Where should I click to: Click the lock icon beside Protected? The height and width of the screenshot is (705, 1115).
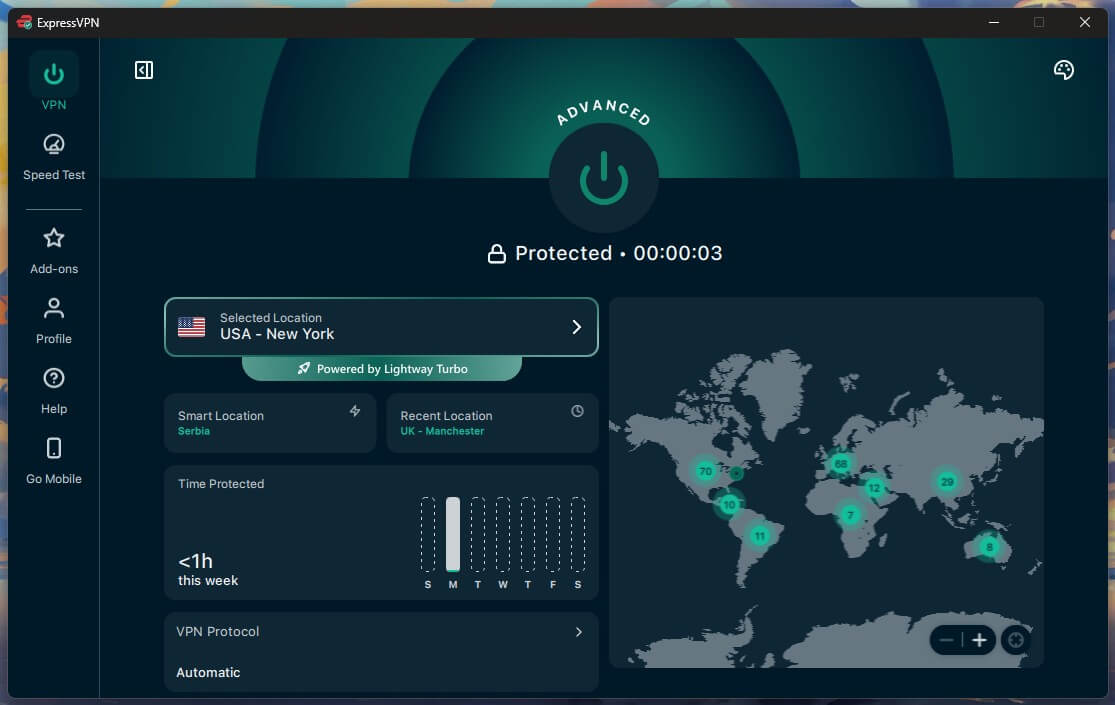496,253
